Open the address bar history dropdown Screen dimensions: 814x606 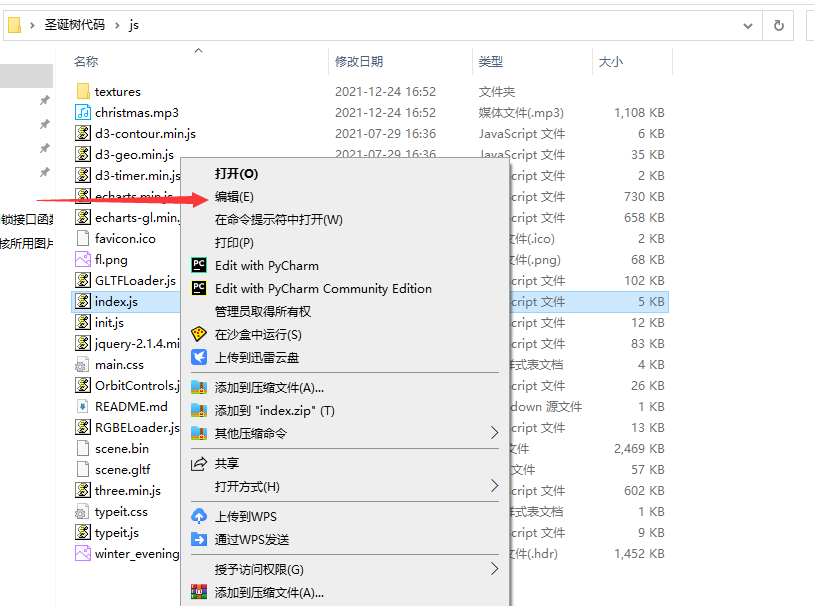(x=748, y=25)
